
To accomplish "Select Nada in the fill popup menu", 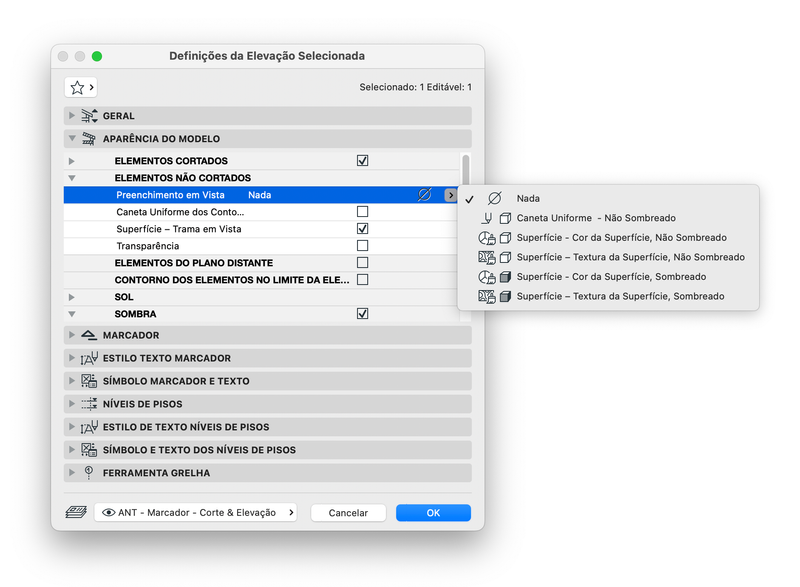I will (608, 198).
